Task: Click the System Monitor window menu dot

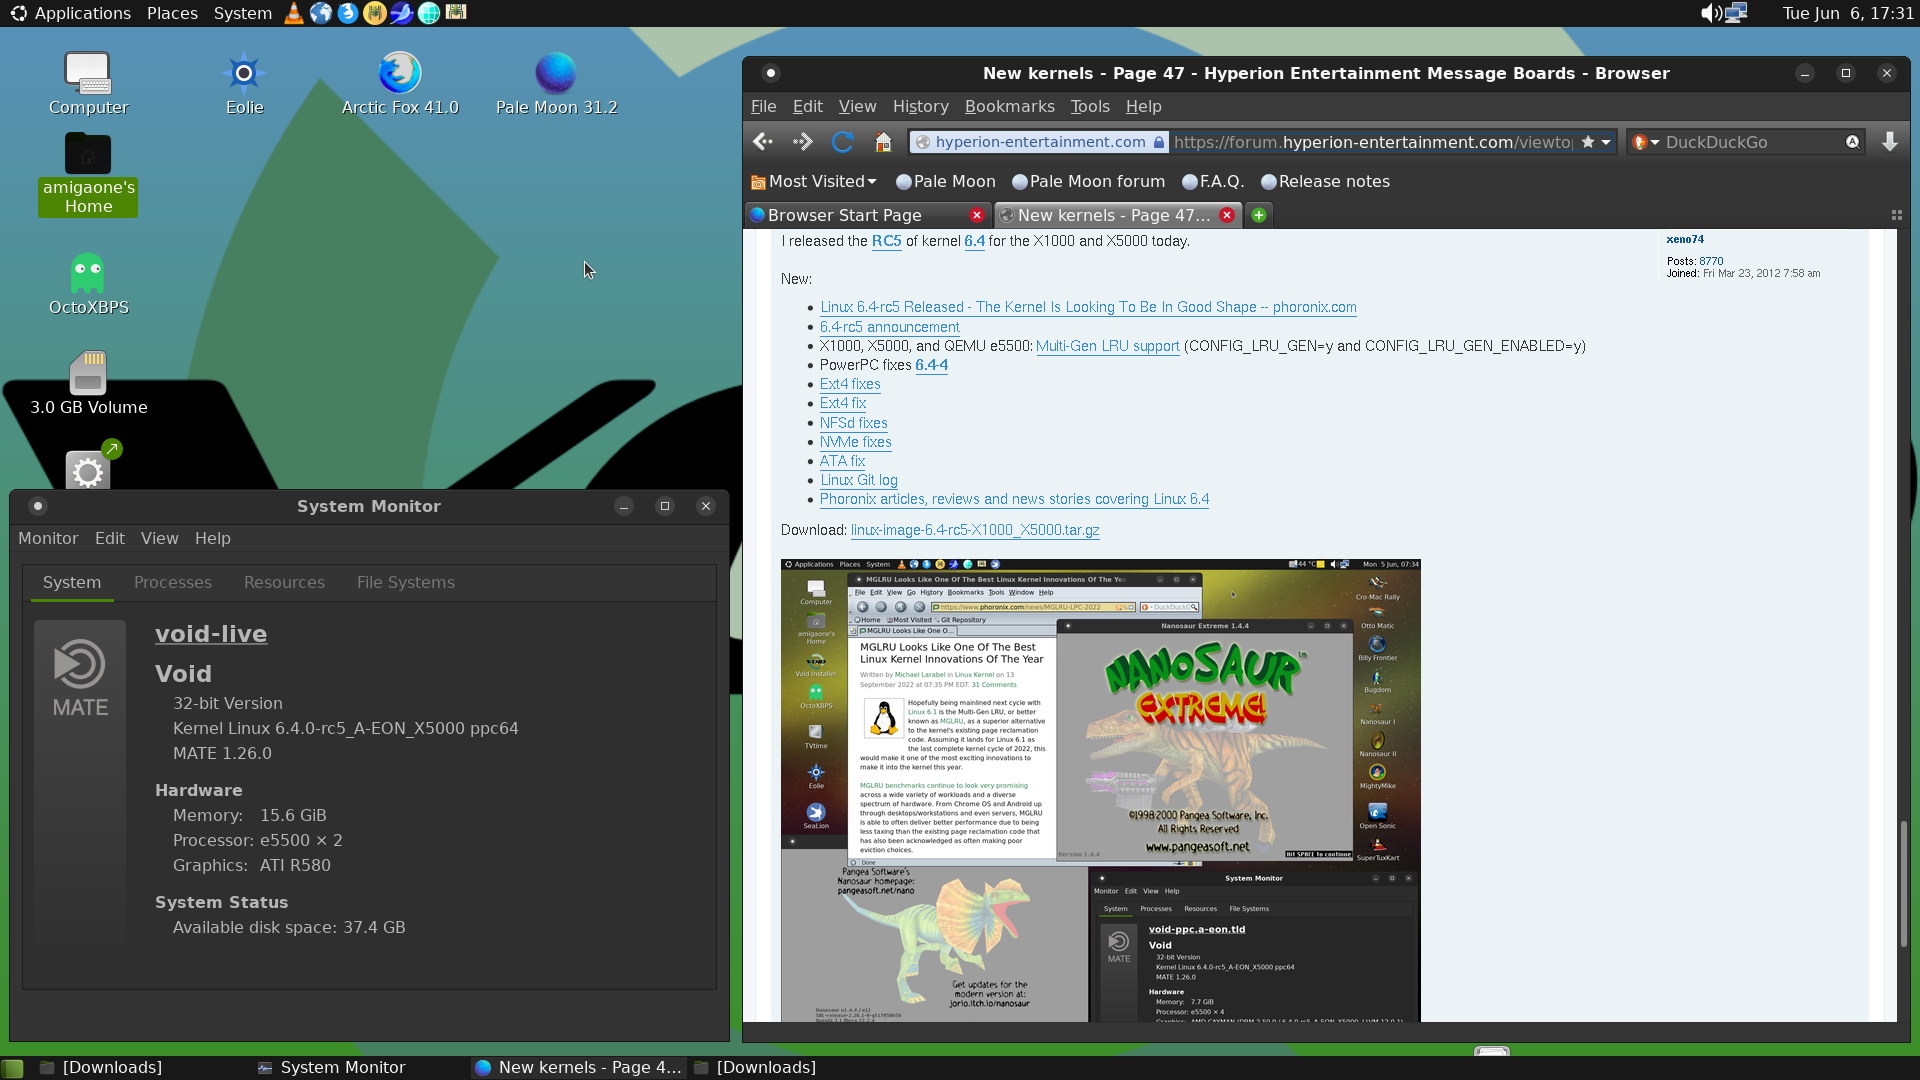Action: [38, 506]
